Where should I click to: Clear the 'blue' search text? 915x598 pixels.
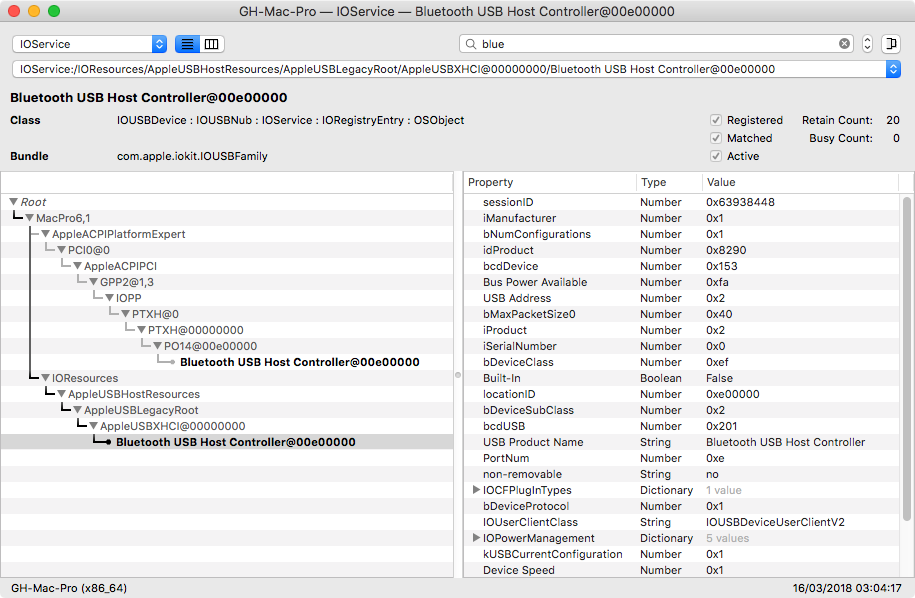click(844, 44)
